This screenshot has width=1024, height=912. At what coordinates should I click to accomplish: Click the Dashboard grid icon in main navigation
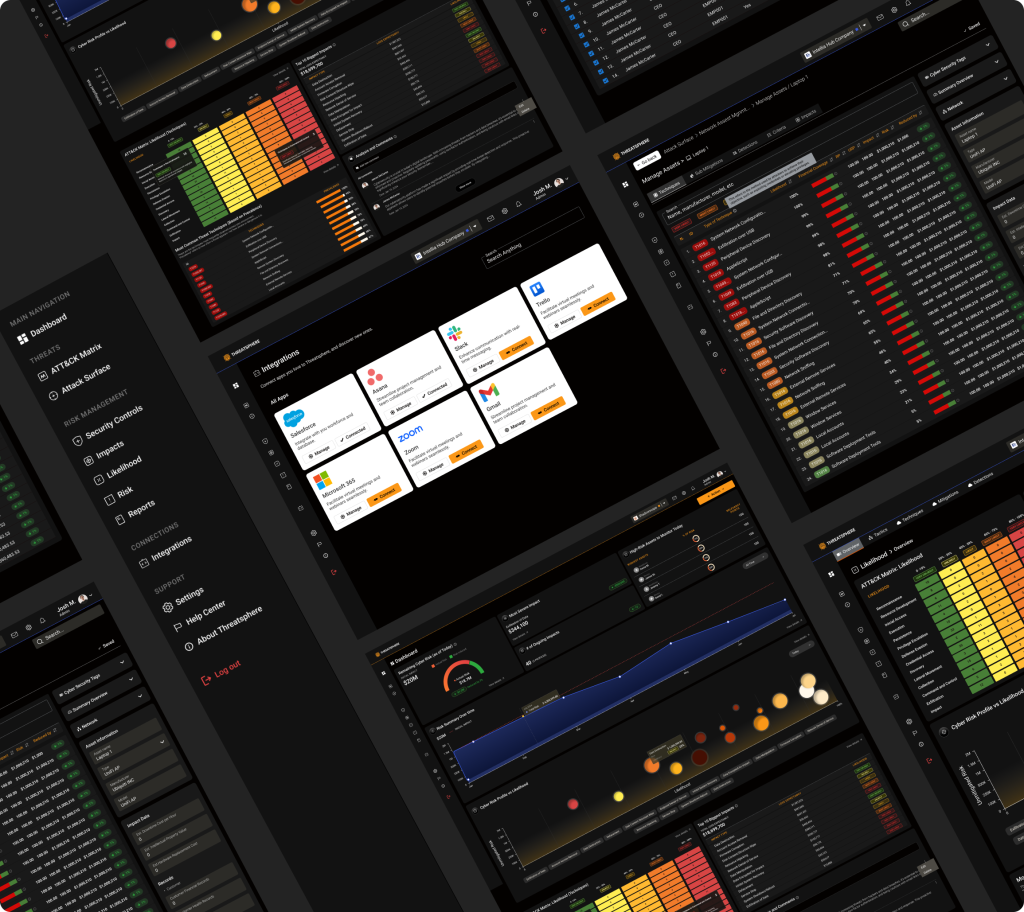(x=22, y=340)
